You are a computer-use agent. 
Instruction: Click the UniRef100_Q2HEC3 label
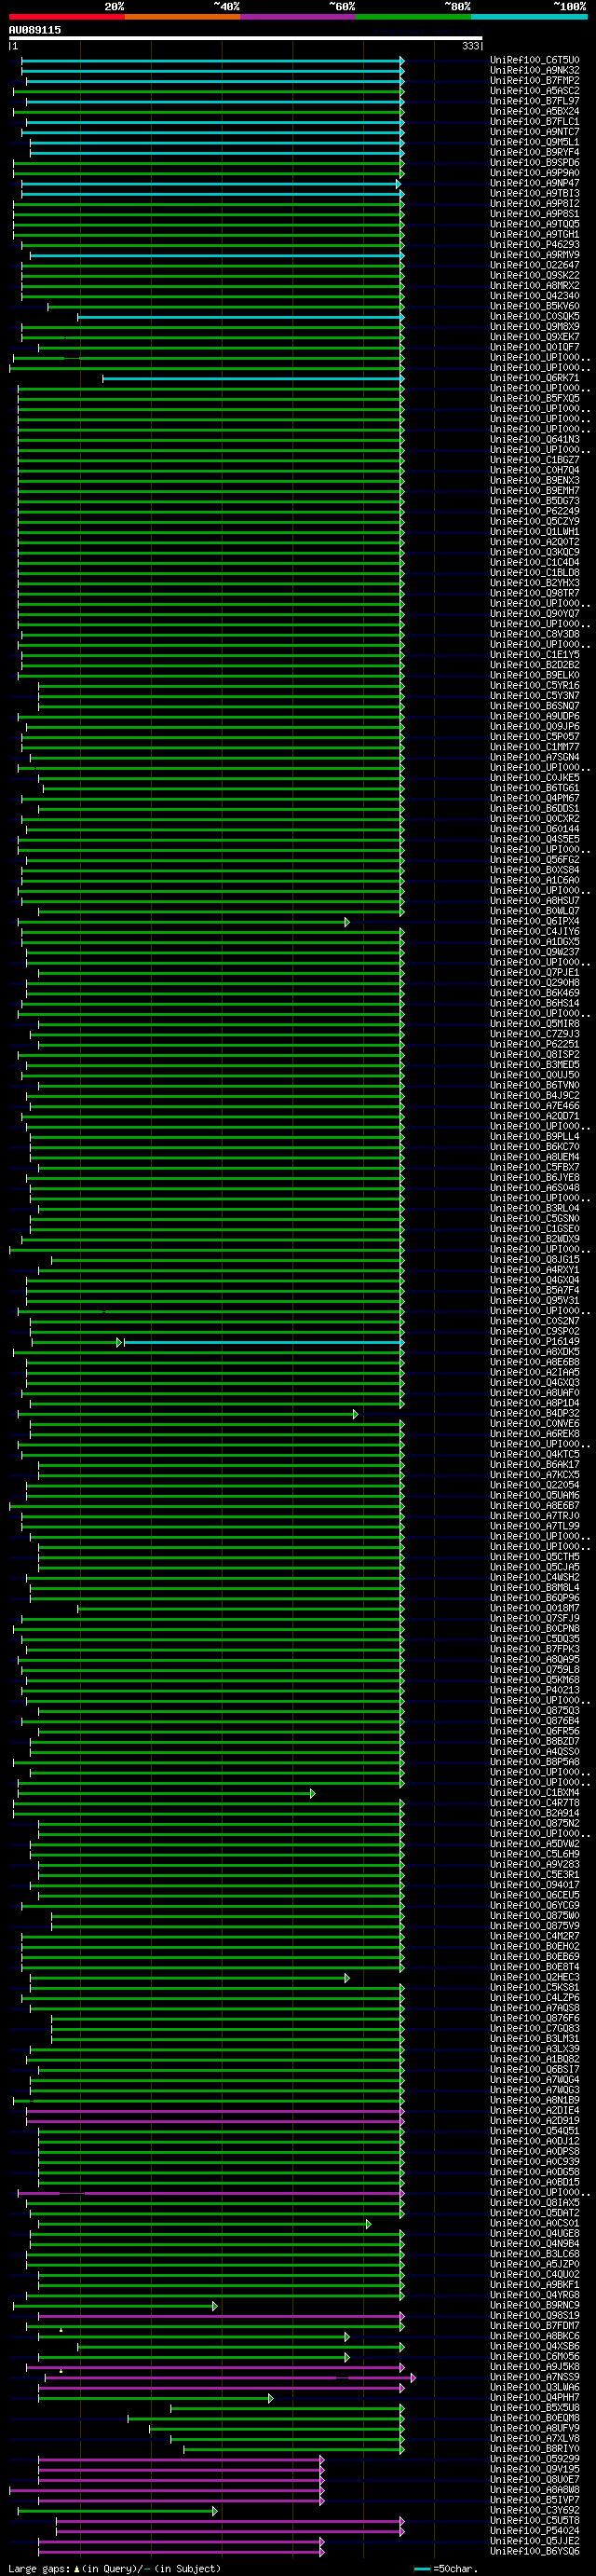pyautogui.click(x=534, y=1977)
